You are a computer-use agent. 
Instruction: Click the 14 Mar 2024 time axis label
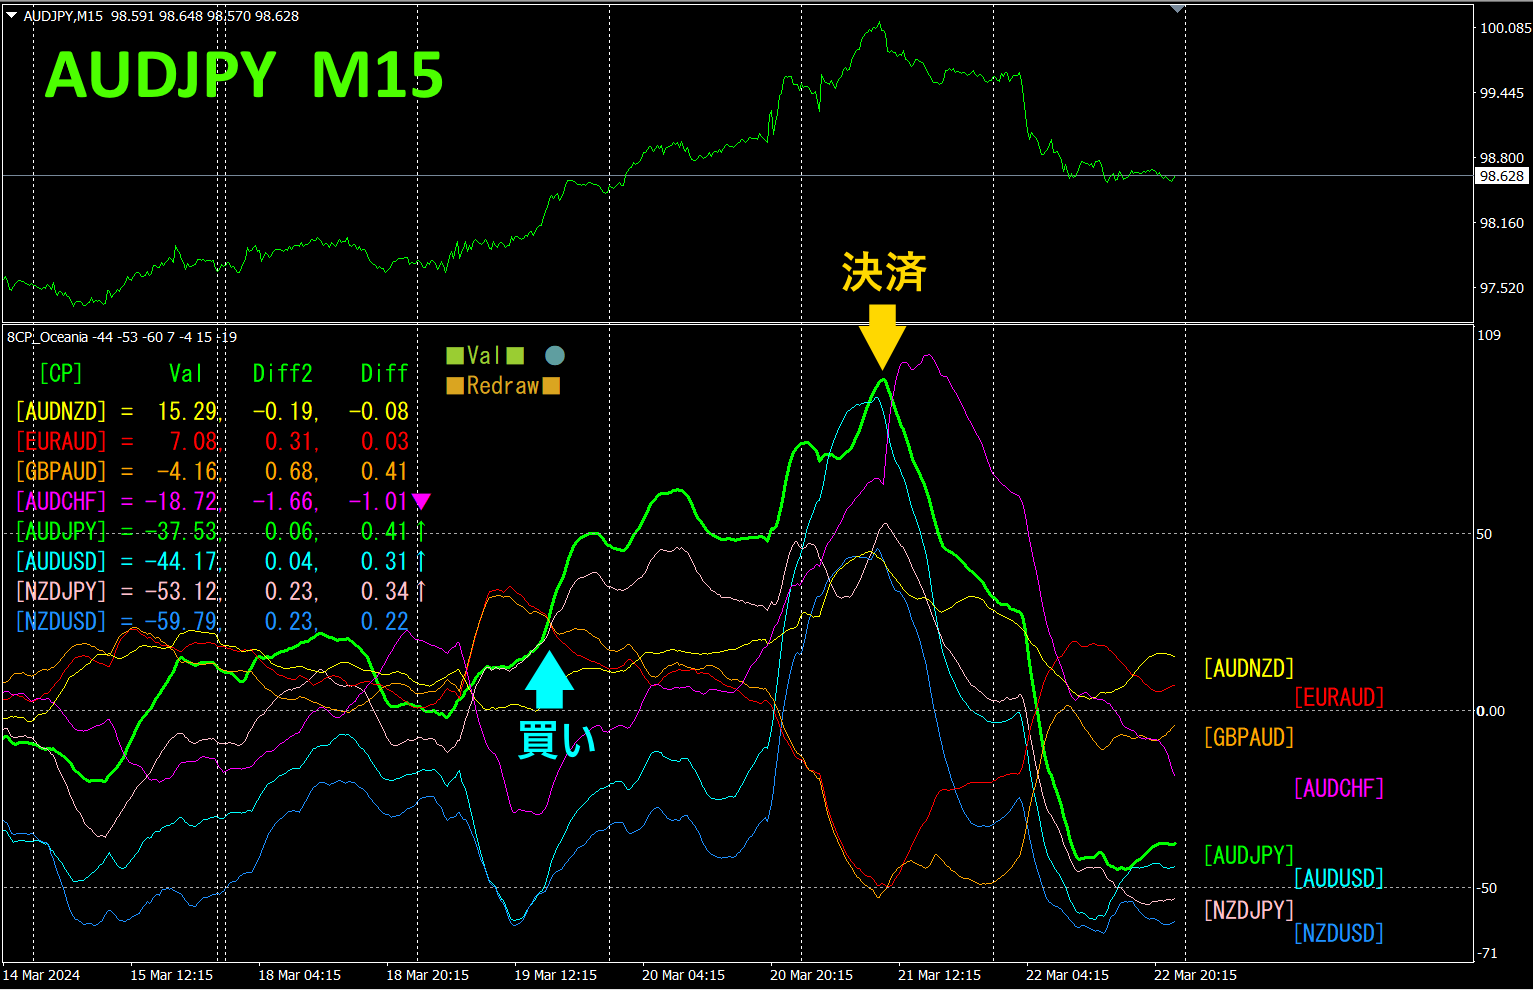(42, 975)
